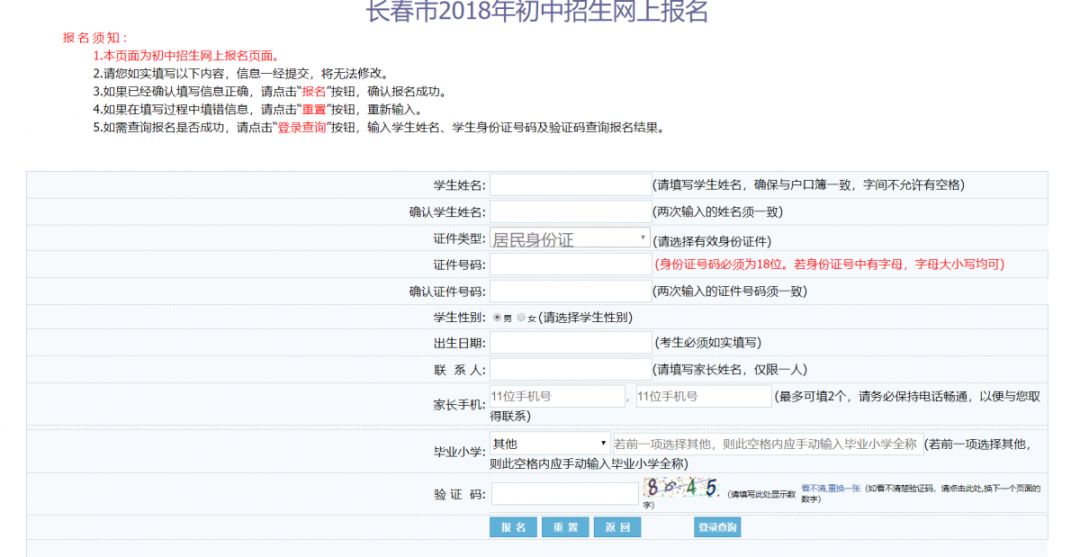Open the 证件类型 dropdown showing 居民身份证
Image resolution: width=1080 pixels, height=557 pixels.
pyautogui.click(x=570, y=238)
